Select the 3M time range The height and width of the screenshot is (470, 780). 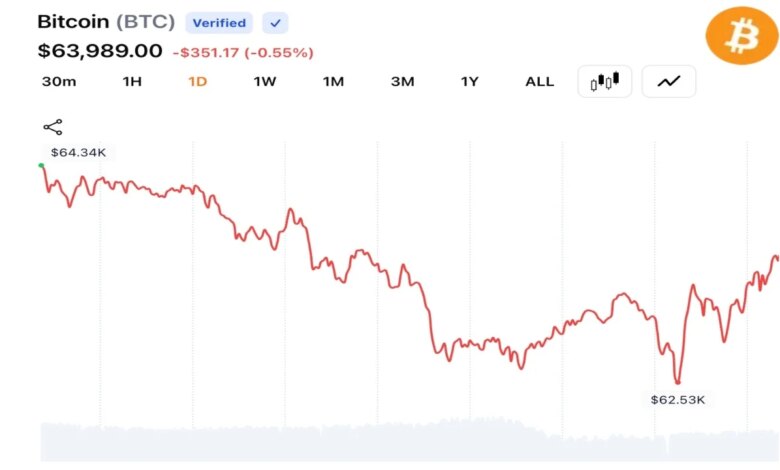pos(402,82)
